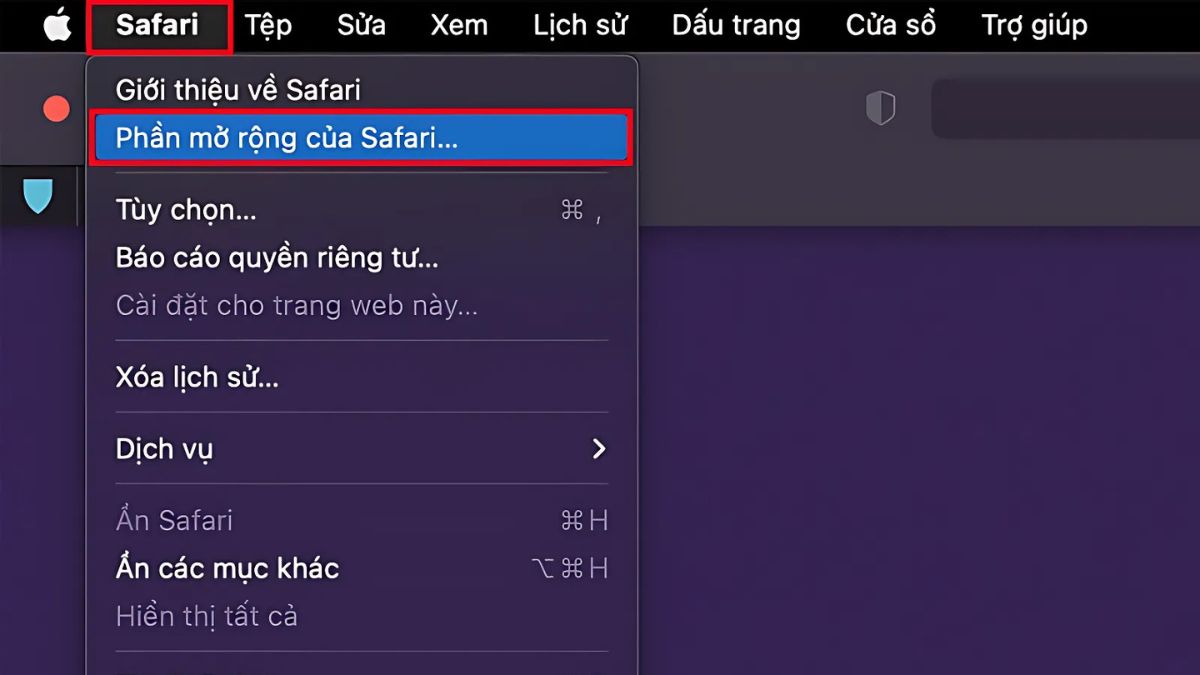Click the privacy shield icon in toolbar
The width and height of the screenshot is (1200, 675).
point(880,108)
